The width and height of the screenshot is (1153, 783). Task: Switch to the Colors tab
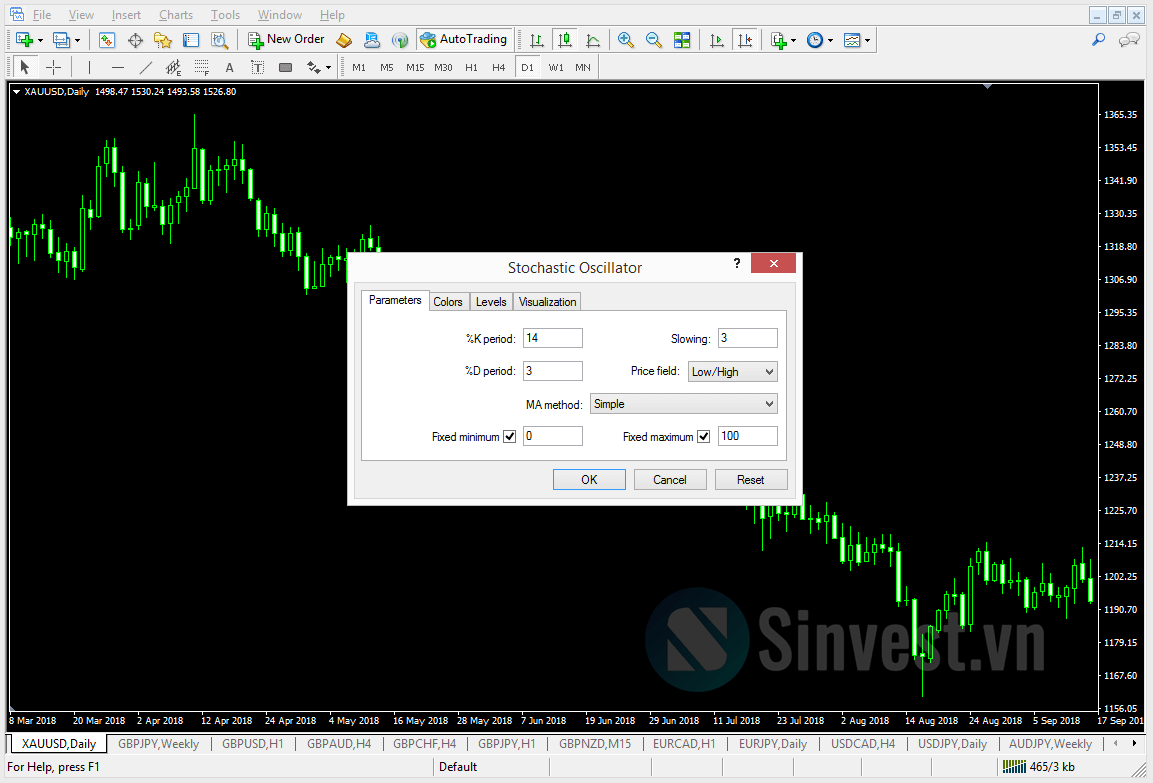tap(447, 301)
